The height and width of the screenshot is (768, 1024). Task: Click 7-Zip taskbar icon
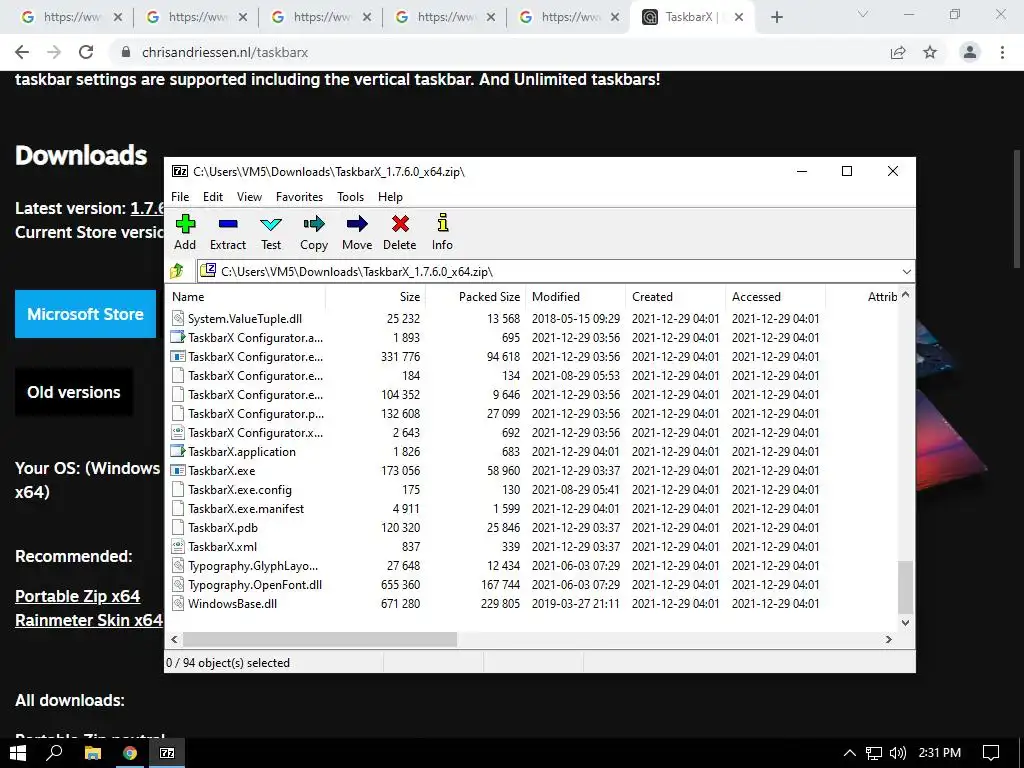[167, 753]
